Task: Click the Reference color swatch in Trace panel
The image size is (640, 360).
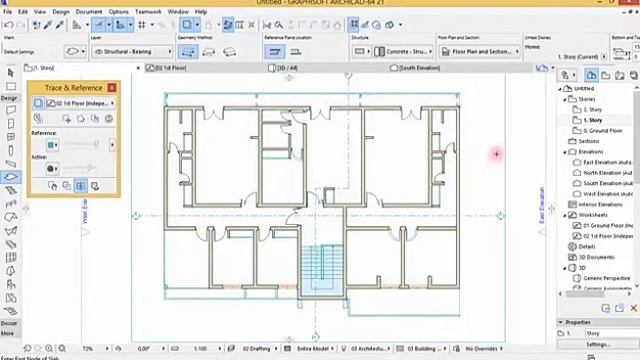Action: [52, 145]
